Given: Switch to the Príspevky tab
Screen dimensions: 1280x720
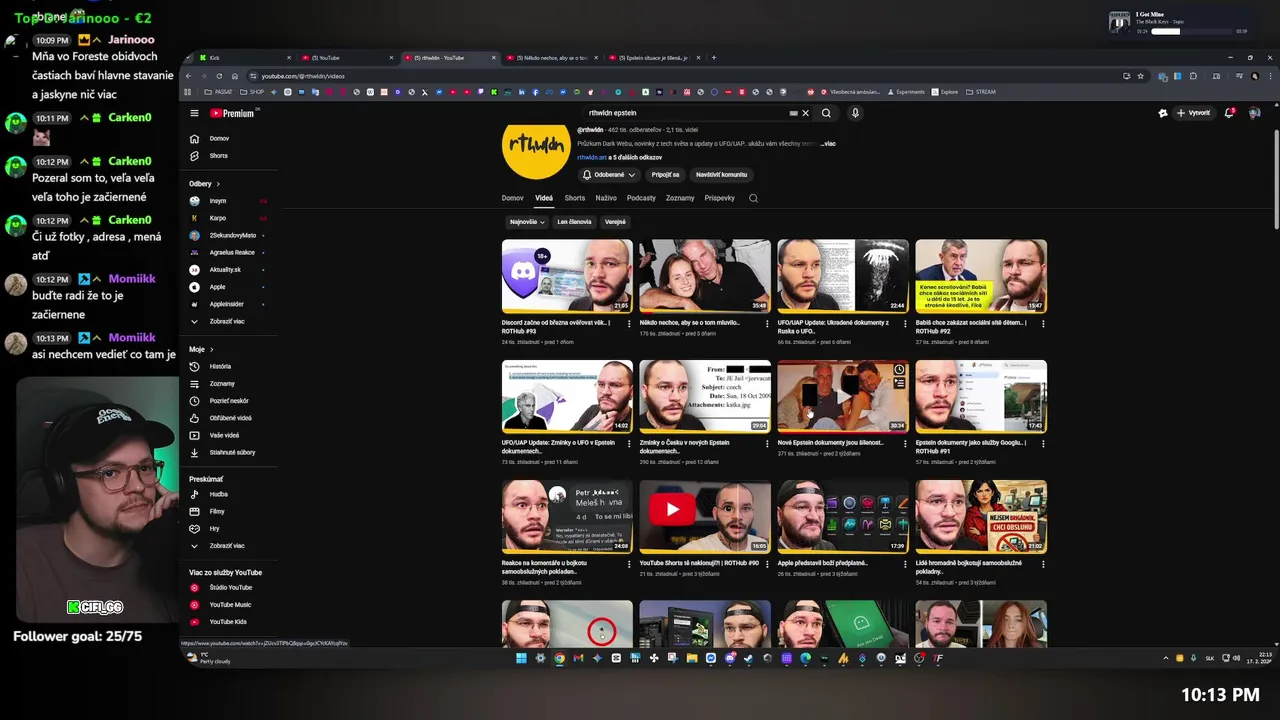Looking at the screenshot, I should [x=719, y=198].
